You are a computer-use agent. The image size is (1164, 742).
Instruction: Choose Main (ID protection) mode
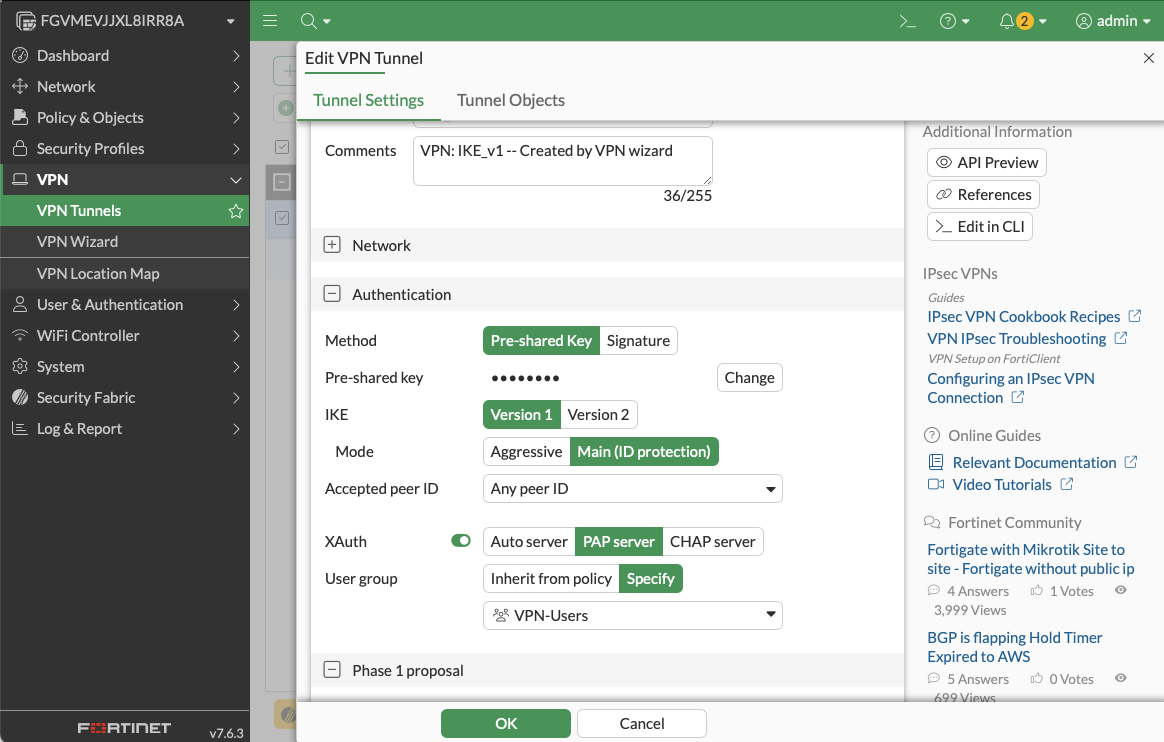(x=644, y=452)
